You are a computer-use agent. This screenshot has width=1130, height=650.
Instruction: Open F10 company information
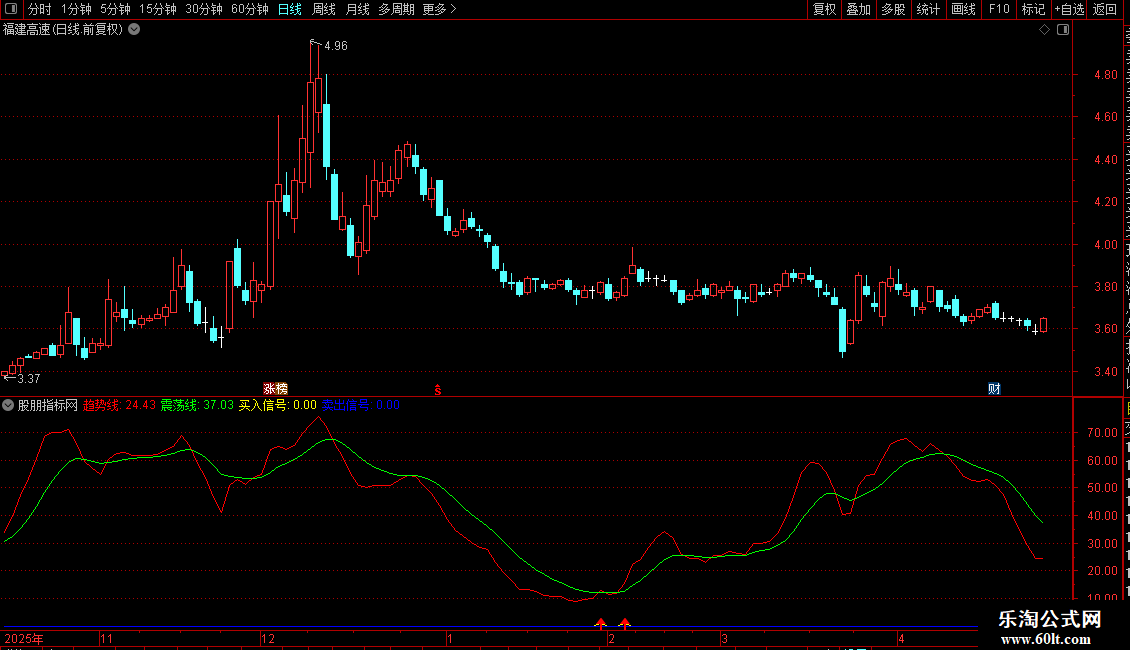click(x=999, y=9)
